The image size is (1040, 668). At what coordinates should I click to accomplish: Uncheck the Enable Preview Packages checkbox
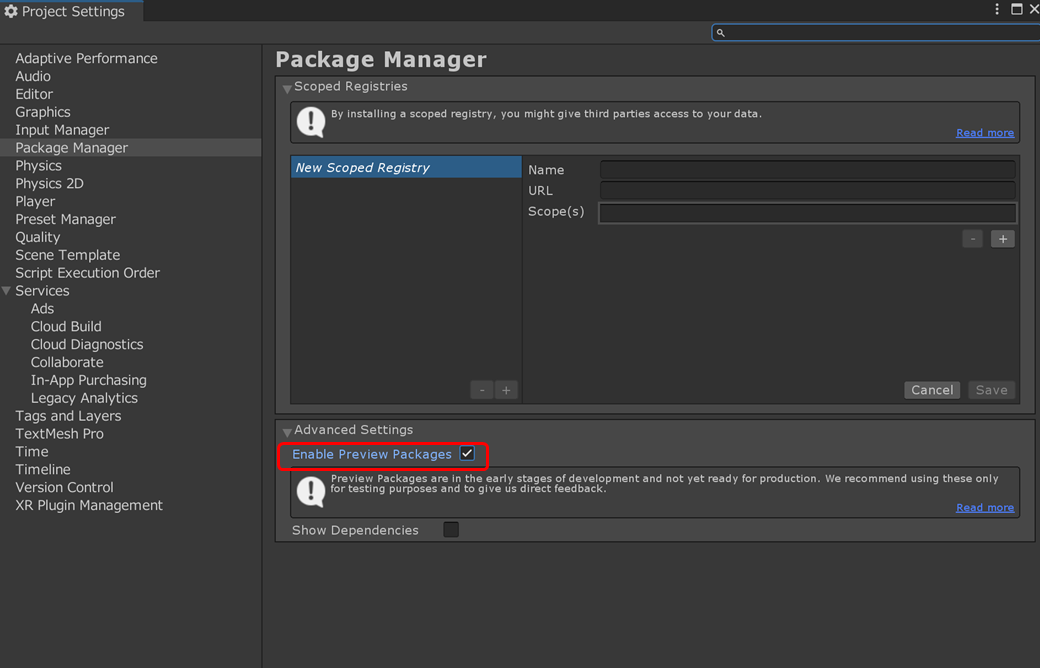click(466, 453)
